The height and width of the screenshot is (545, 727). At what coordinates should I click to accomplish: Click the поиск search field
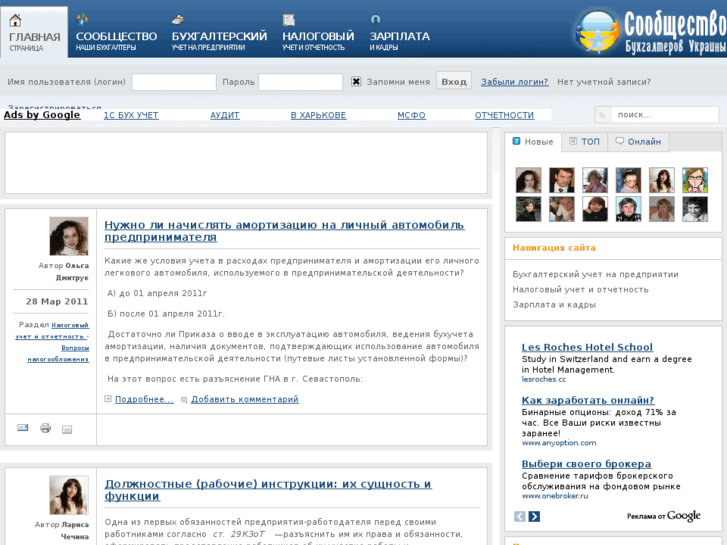(665, 115)
